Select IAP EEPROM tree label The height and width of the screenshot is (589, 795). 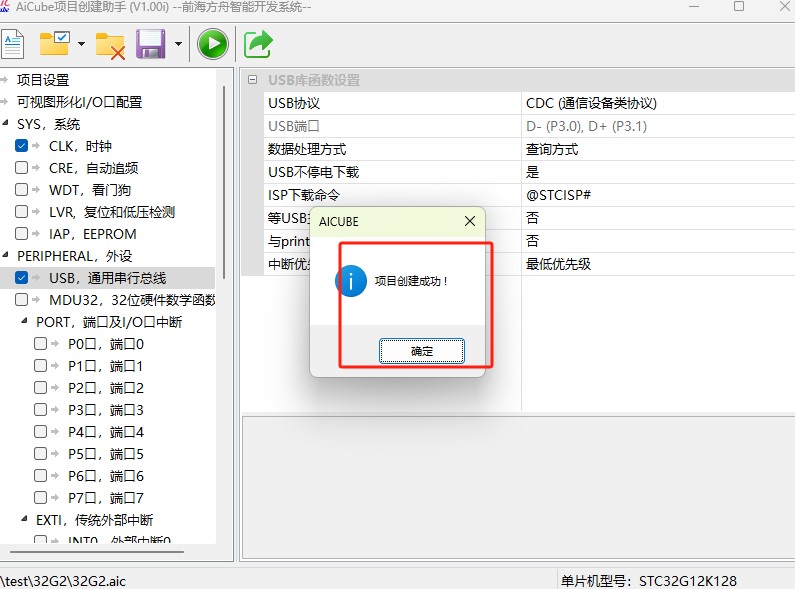92,234
